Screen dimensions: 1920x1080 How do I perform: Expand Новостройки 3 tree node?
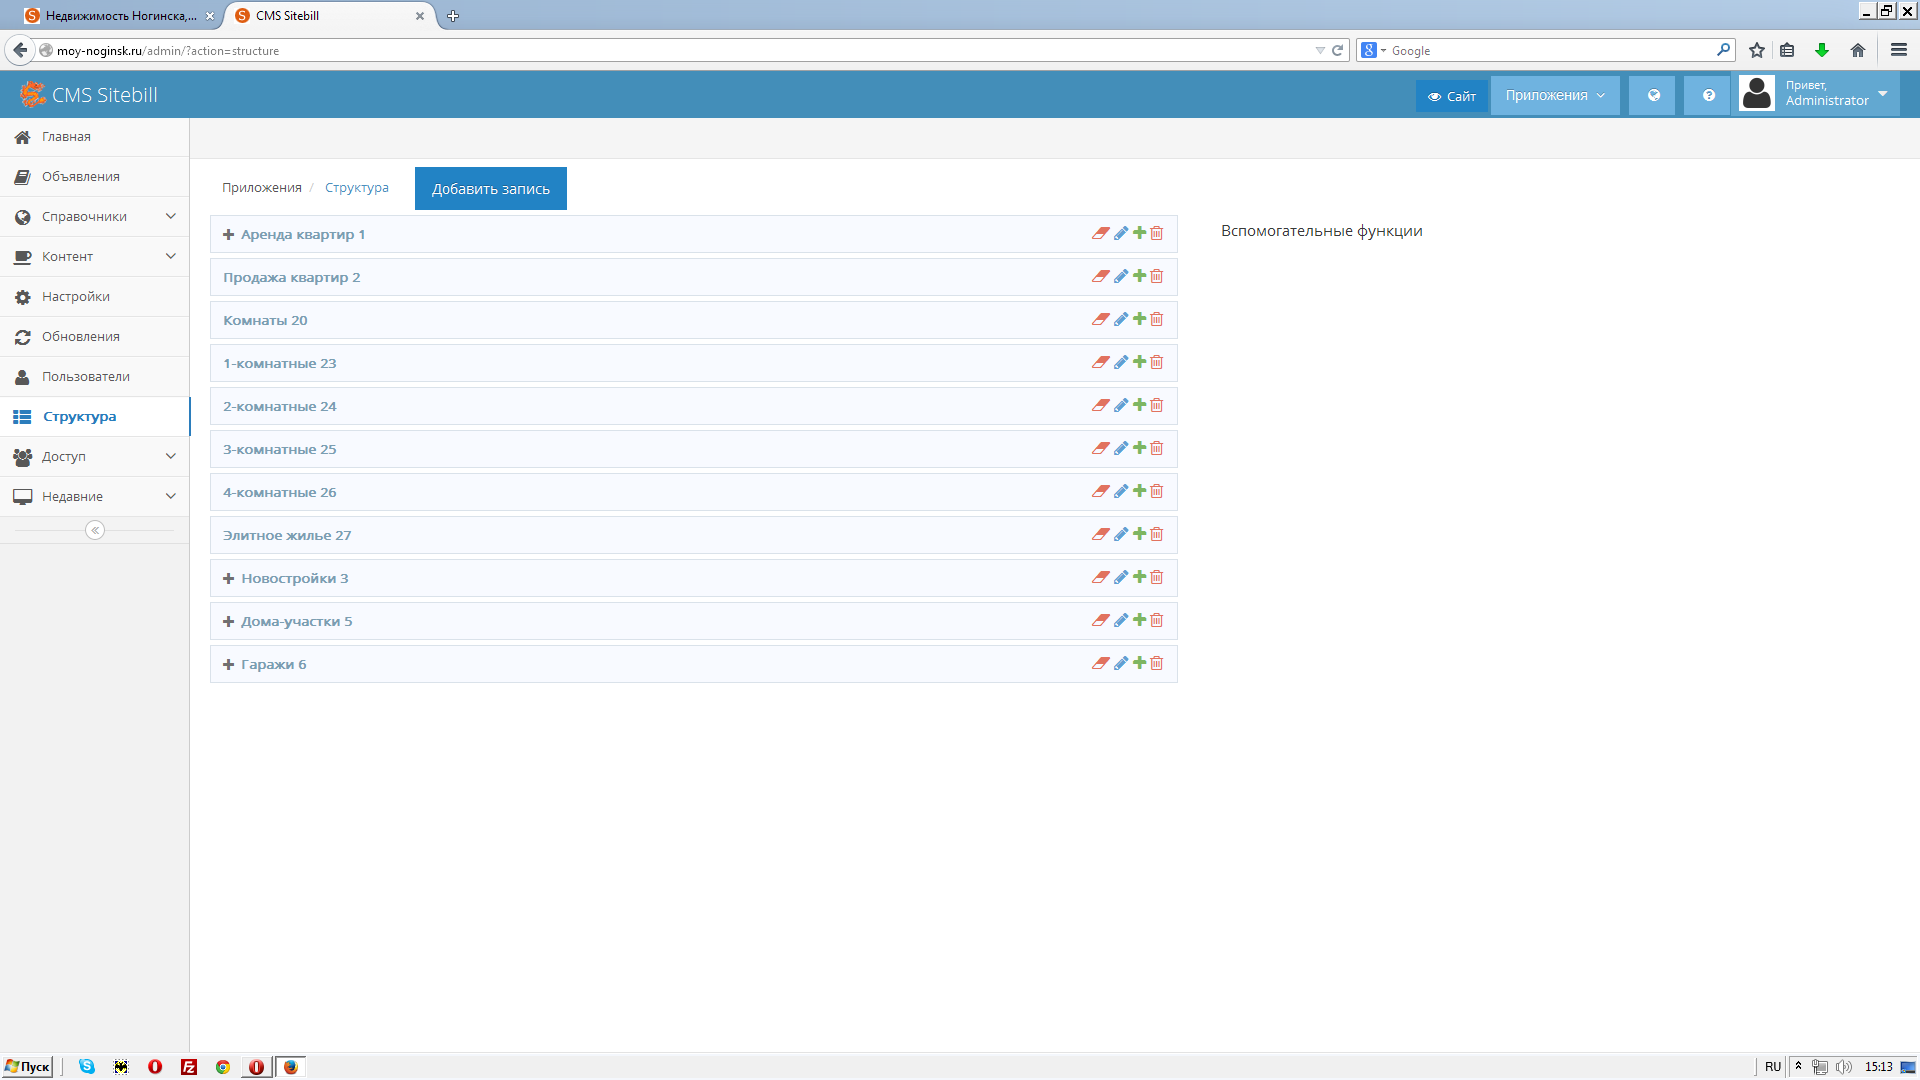pyautogui.click(x=228, y=579)
